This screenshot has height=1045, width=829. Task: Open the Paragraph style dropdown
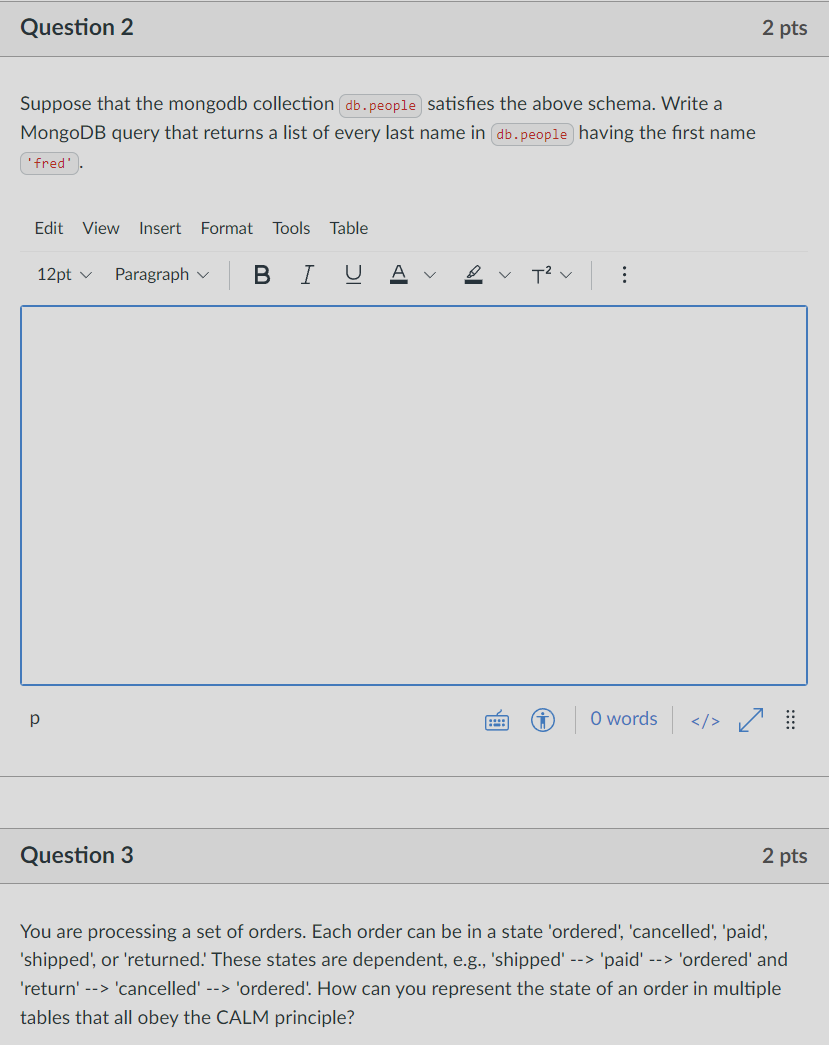click(x=161, y=274)
